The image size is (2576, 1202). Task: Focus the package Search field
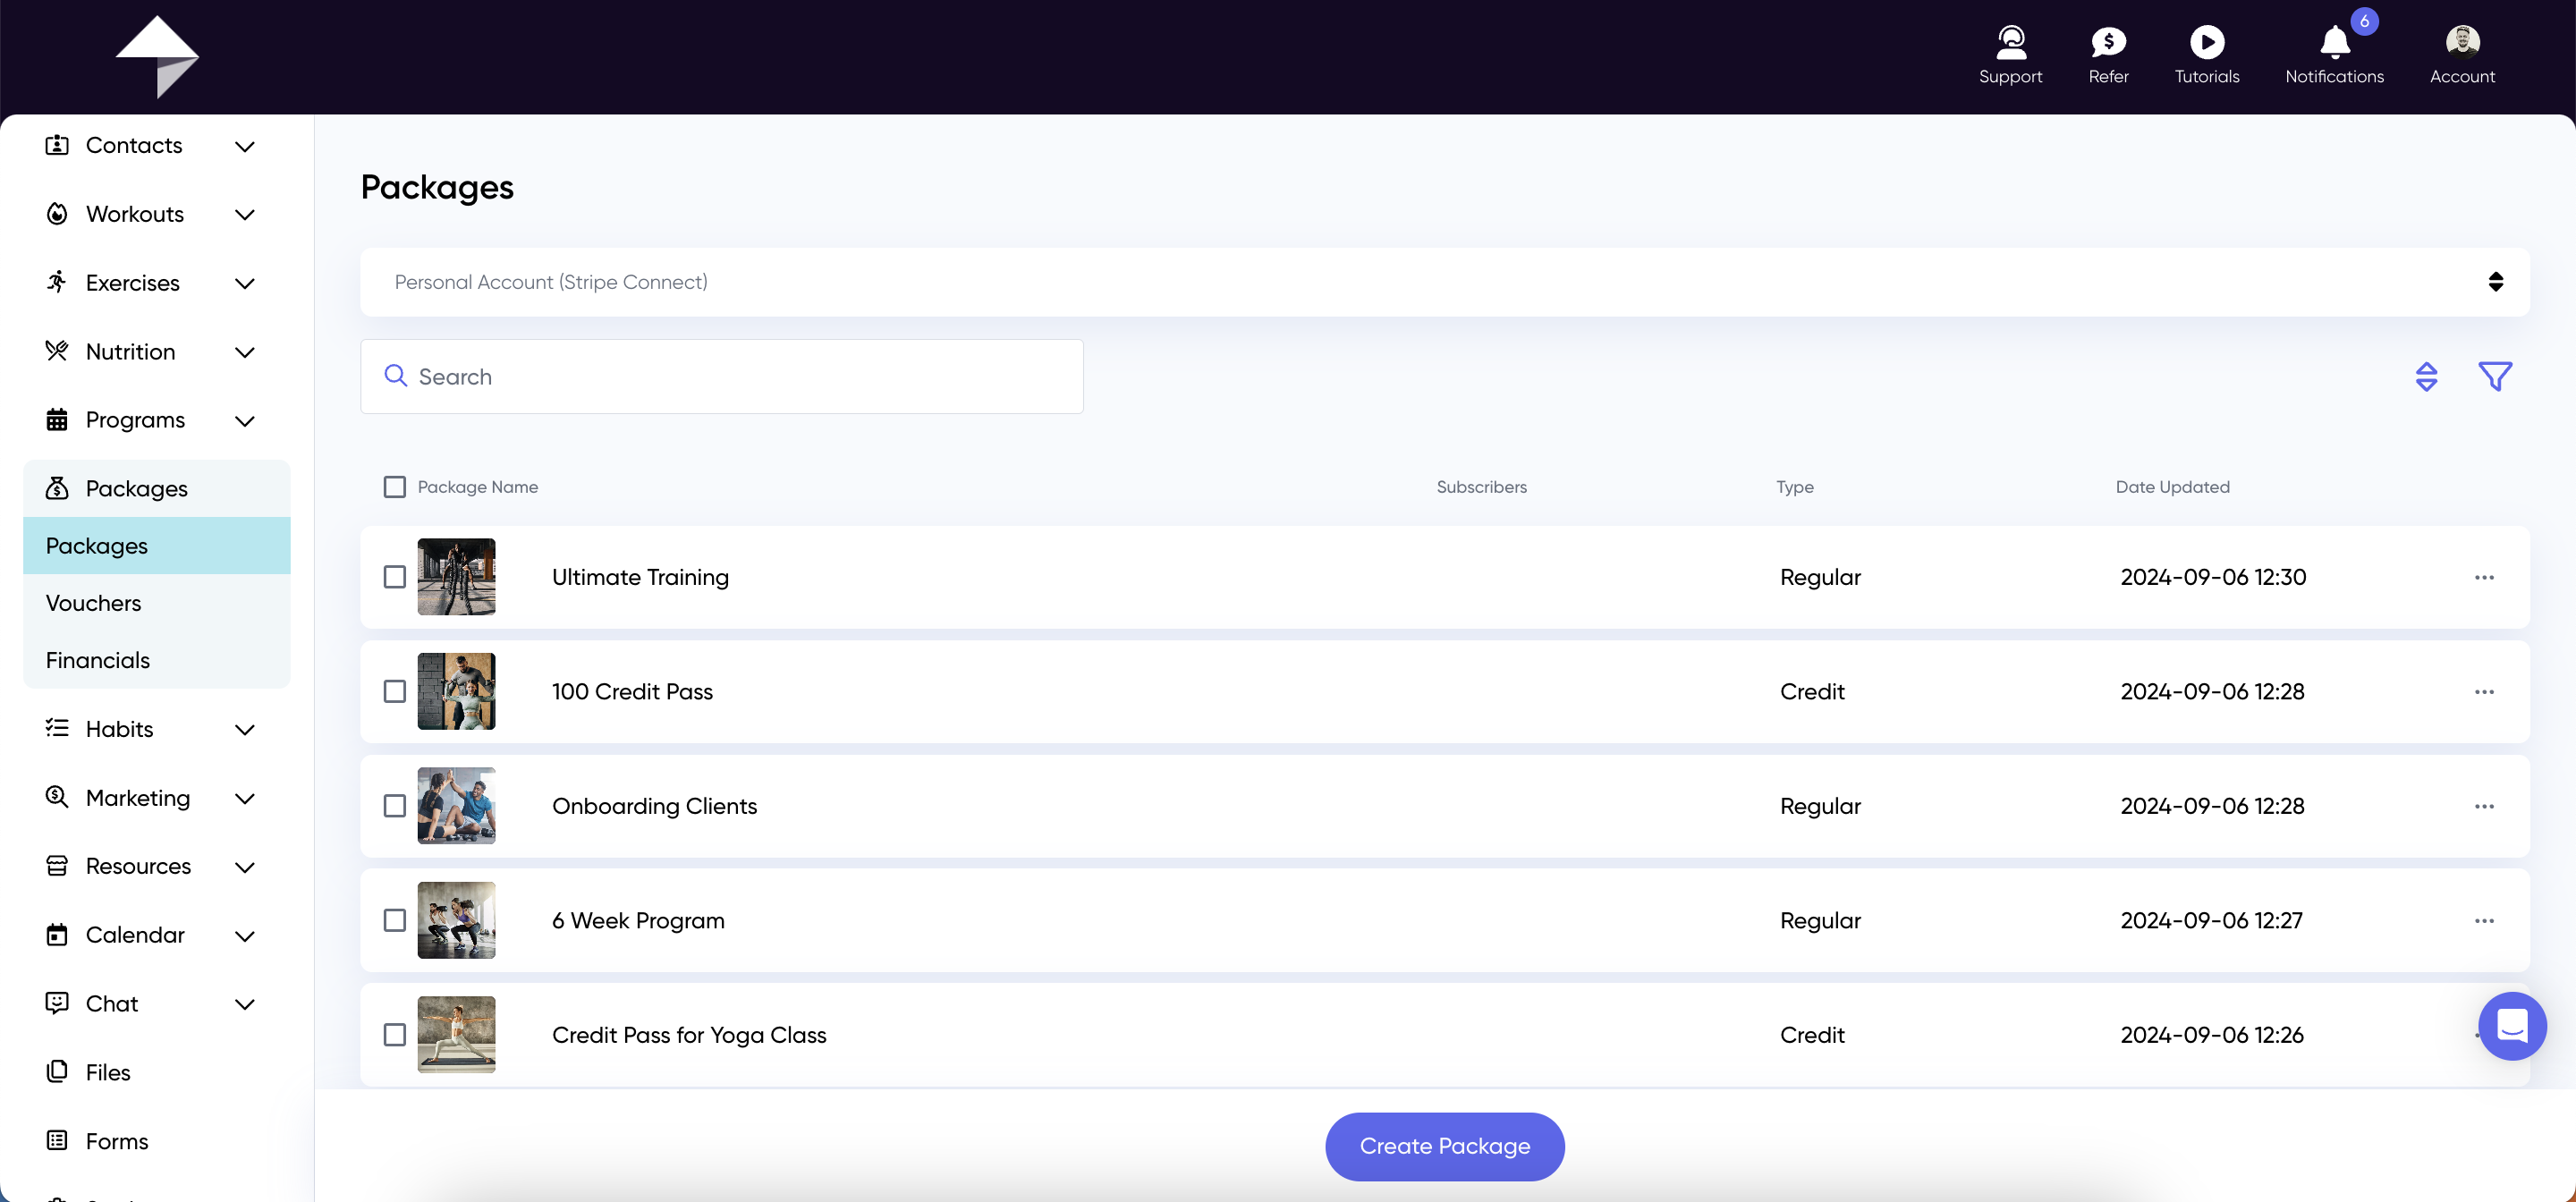pyautogui.click(x=721, y=376)
